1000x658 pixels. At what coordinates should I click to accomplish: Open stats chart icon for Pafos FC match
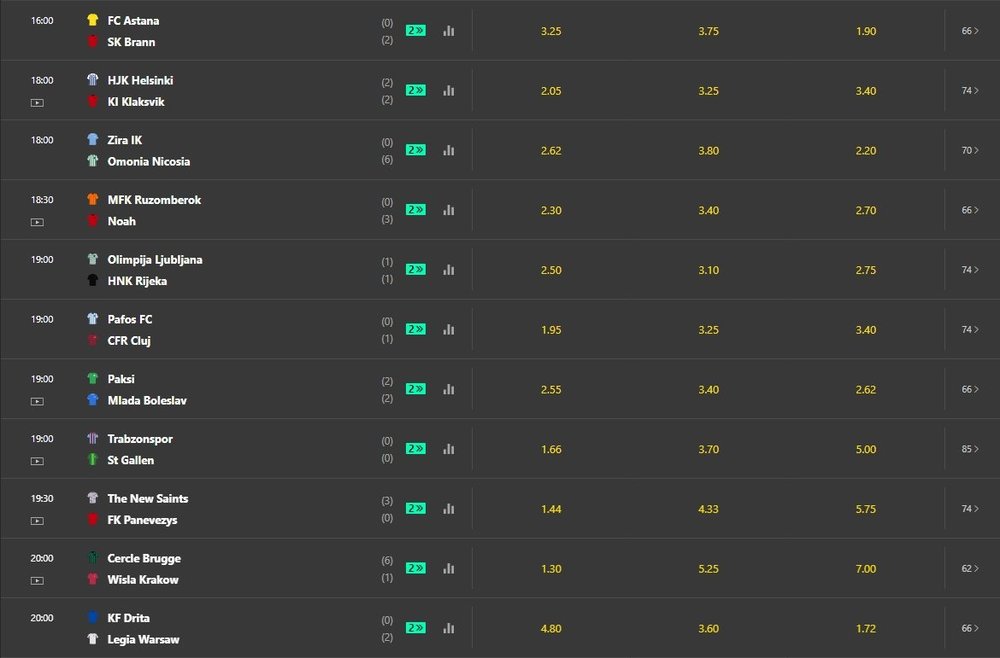tap(449, 330)
